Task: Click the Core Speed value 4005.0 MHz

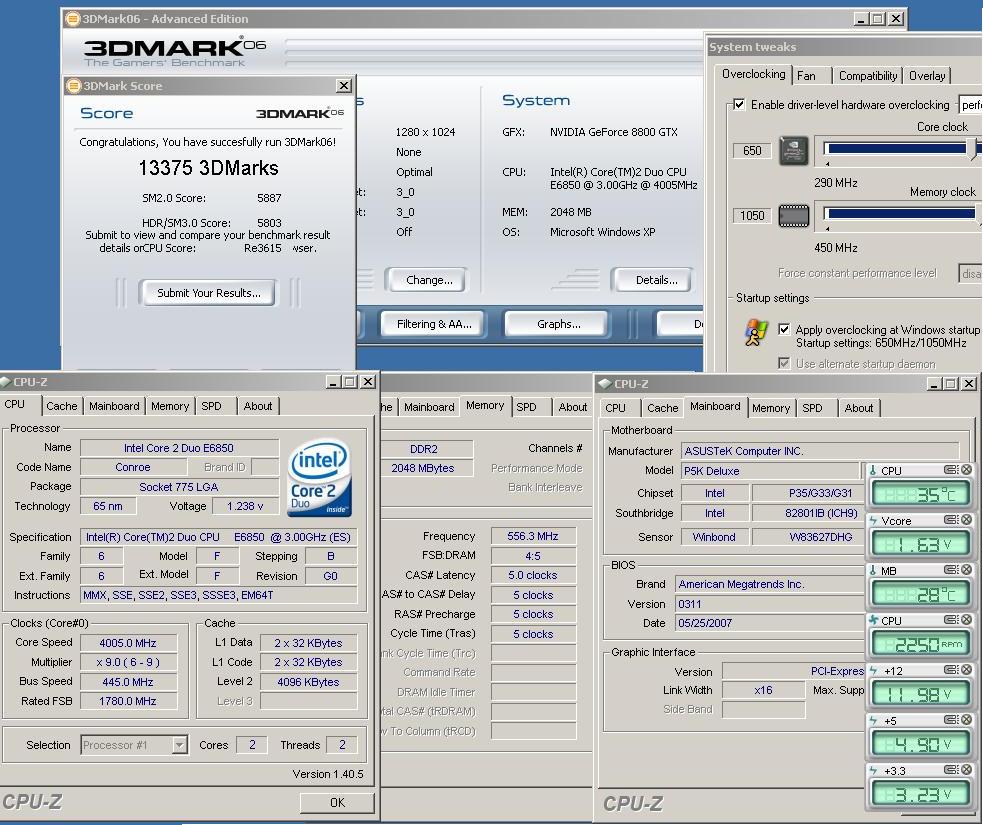Action: [128, 643]
